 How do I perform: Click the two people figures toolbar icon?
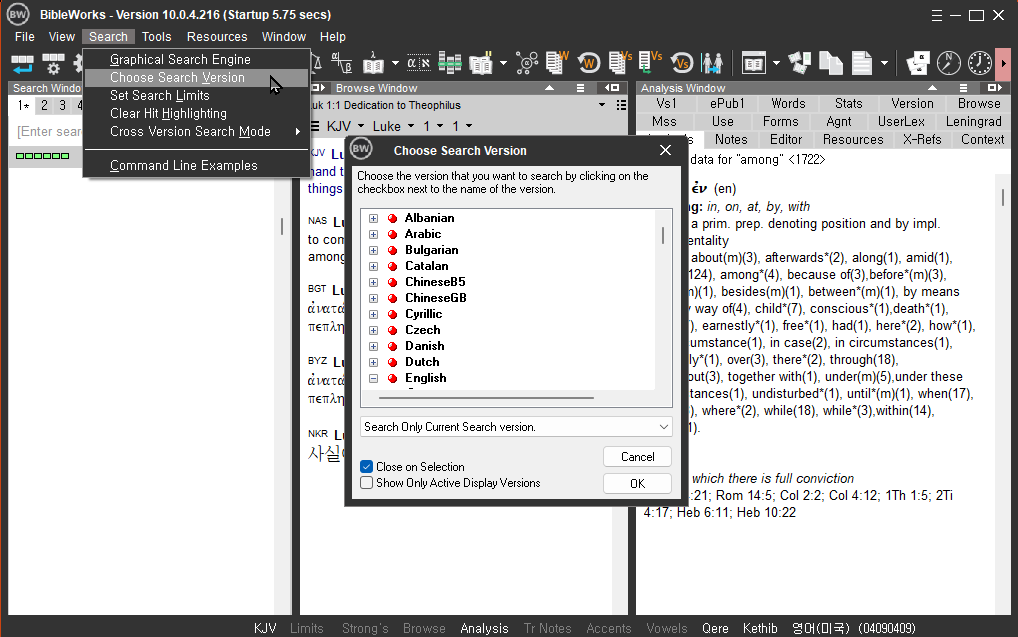[712, 63]
